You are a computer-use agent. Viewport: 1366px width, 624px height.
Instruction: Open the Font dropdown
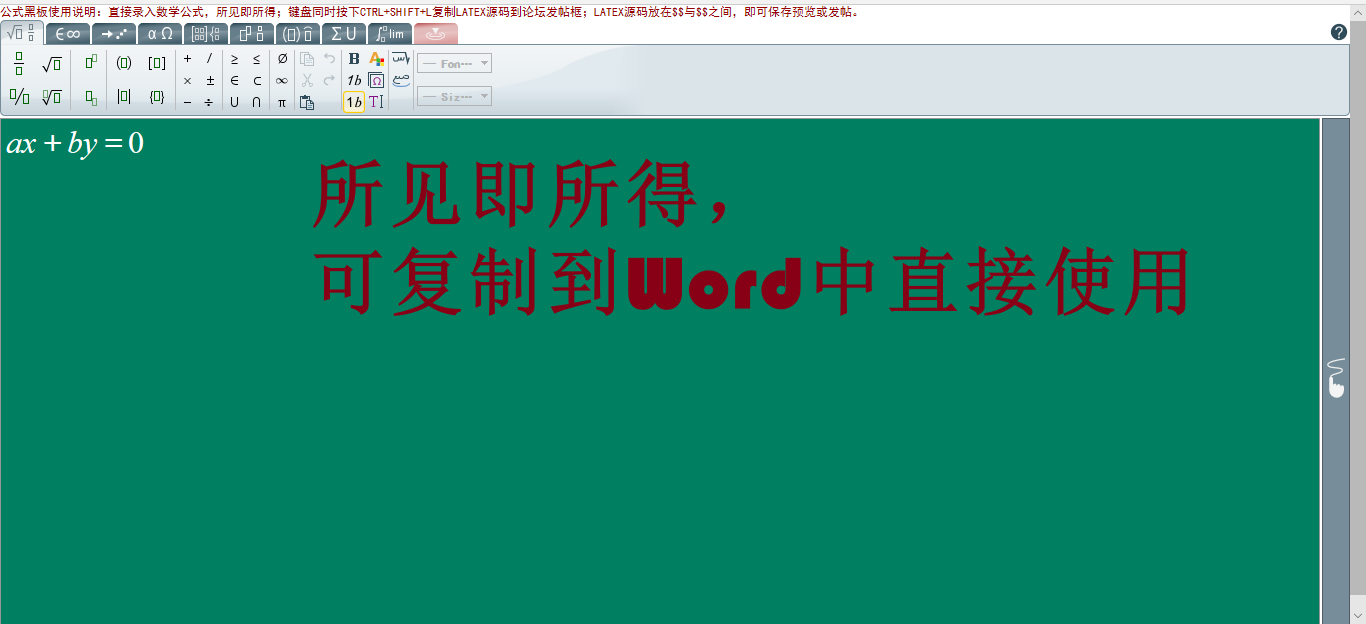tap(454, 63)
